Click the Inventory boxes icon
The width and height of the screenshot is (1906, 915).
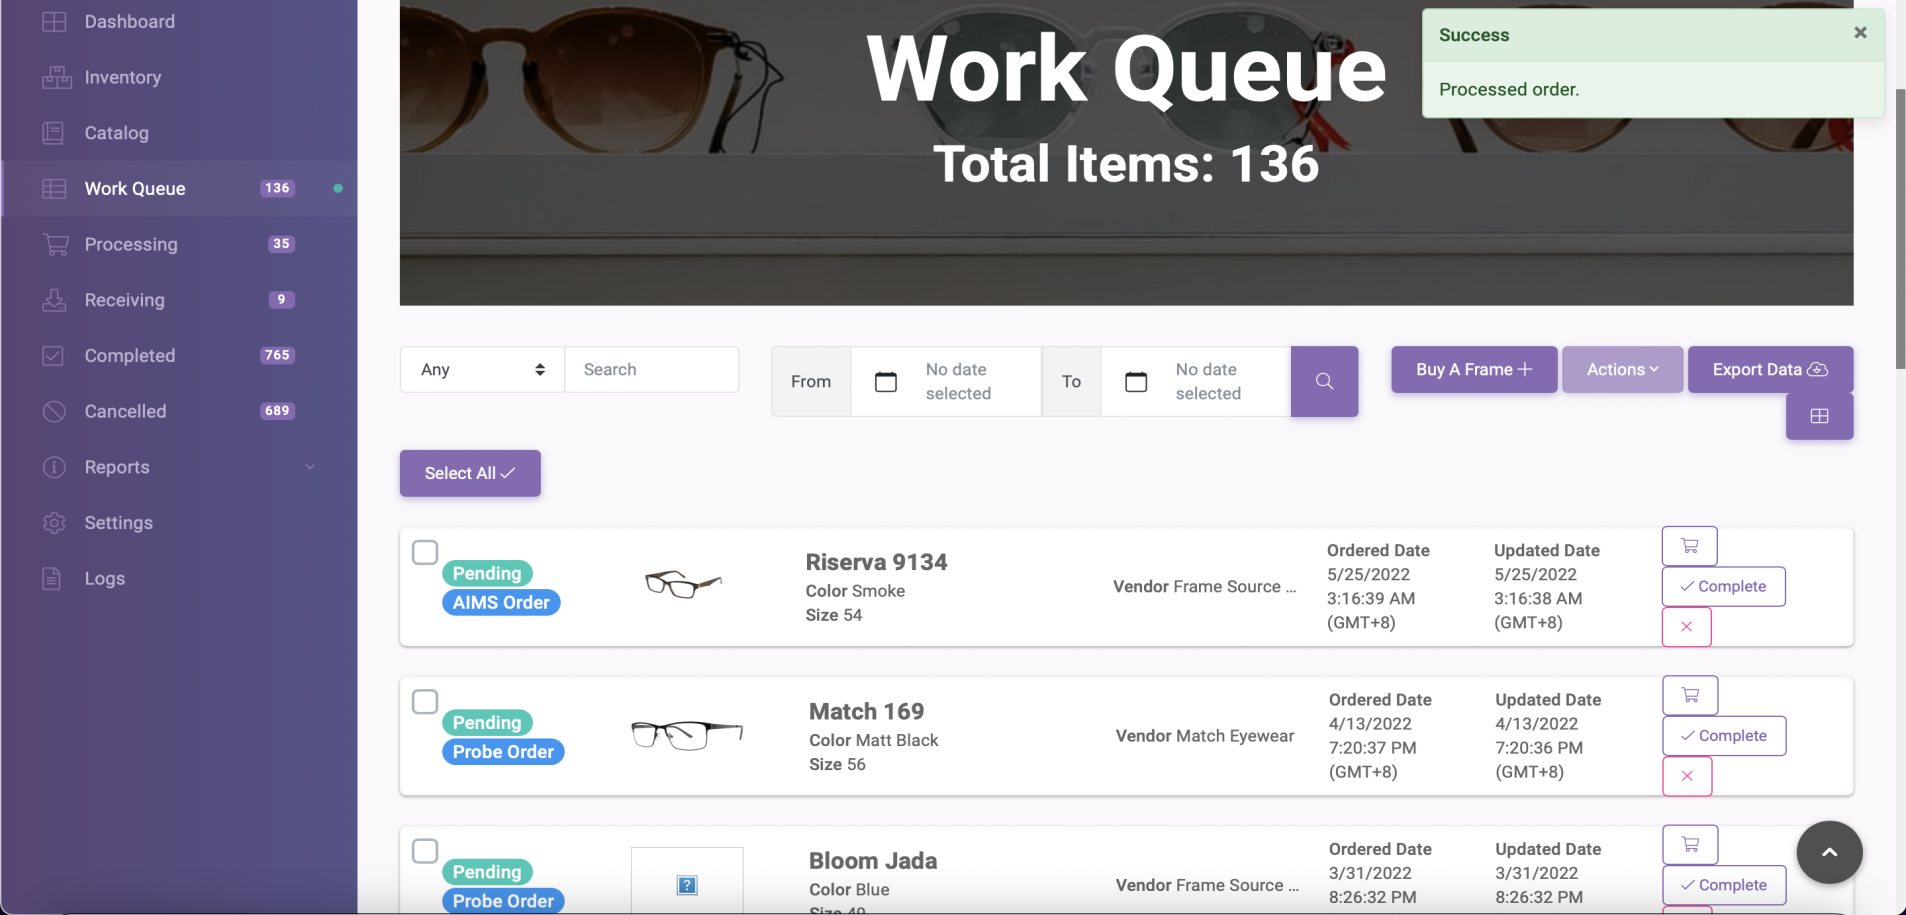pyautogui.click(x=56, y=77)
